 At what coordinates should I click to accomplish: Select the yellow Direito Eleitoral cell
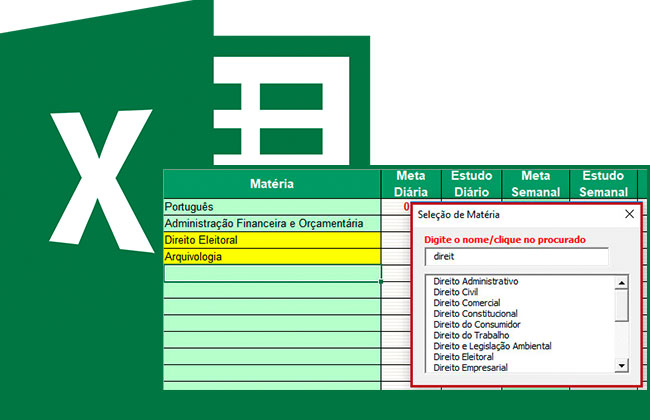tap(272, 240)
